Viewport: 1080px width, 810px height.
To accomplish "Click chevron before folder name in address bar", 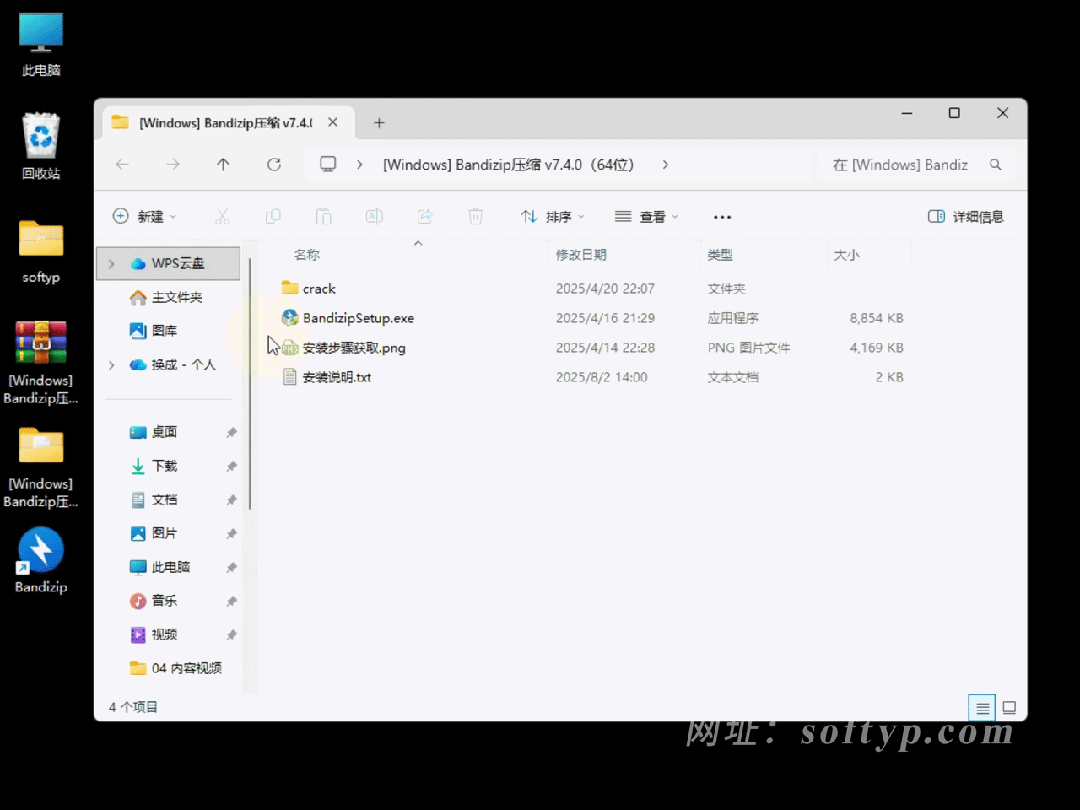I will (360, 165).
